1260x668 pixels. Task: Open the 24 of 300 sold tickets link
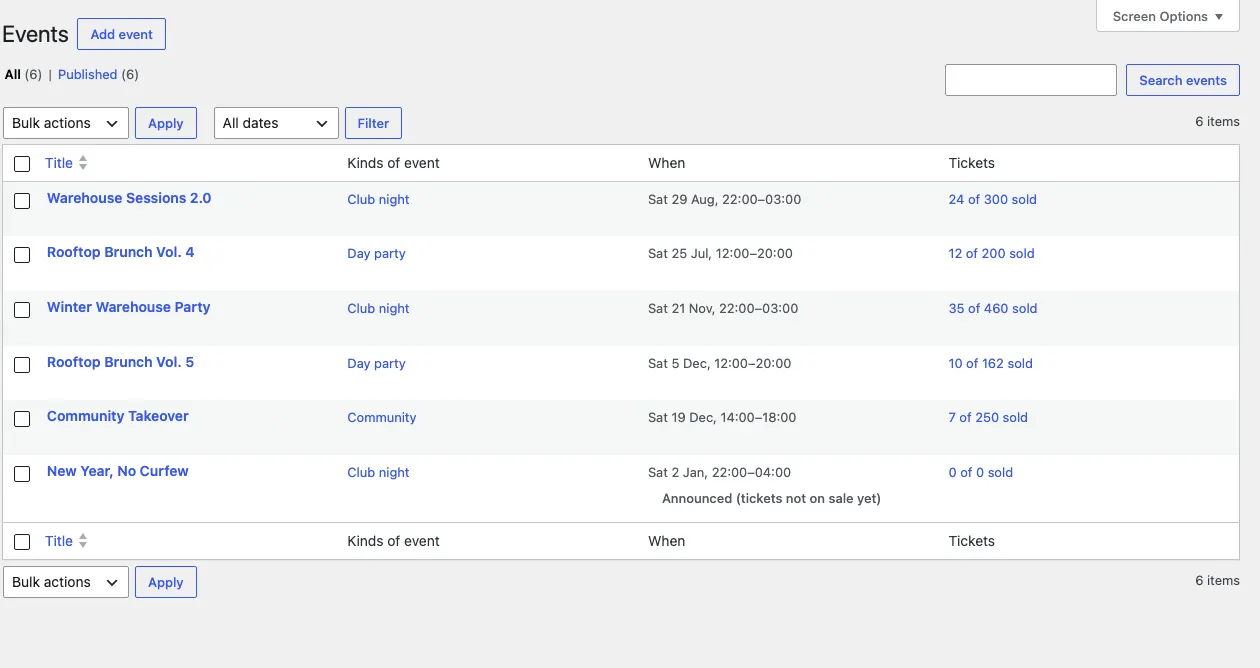point(993,199)
